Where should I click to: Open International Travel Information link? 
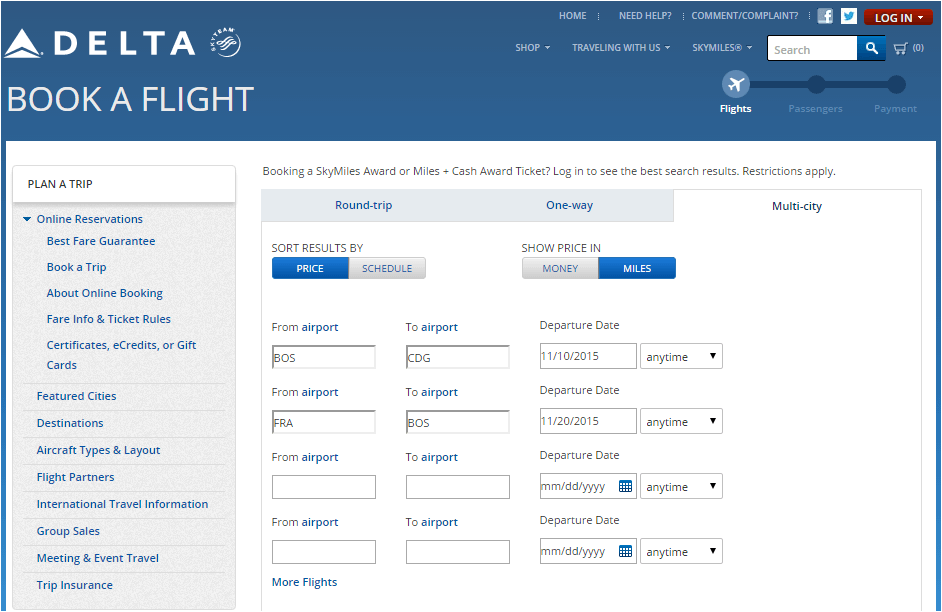(x=123, y=504)
